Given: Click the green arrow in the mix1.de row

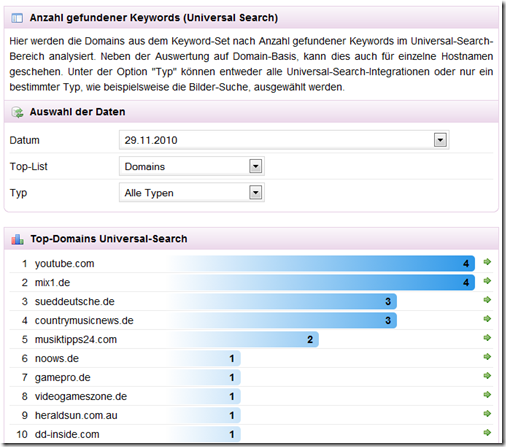Looking at the screenshot, I should 487,281.
